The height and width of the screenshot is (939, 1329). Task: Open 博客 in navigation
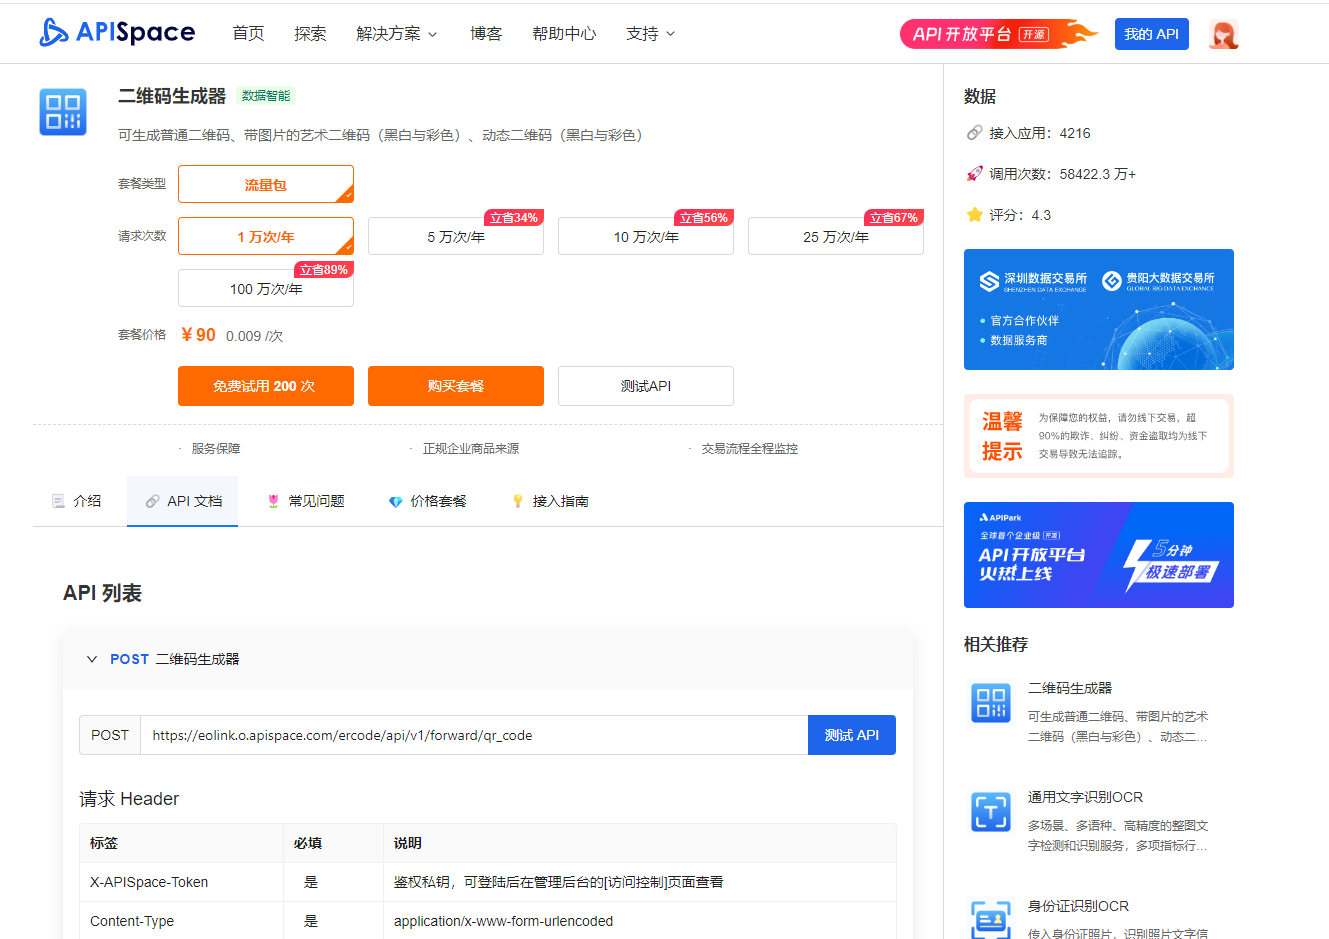tap(486, 34)
